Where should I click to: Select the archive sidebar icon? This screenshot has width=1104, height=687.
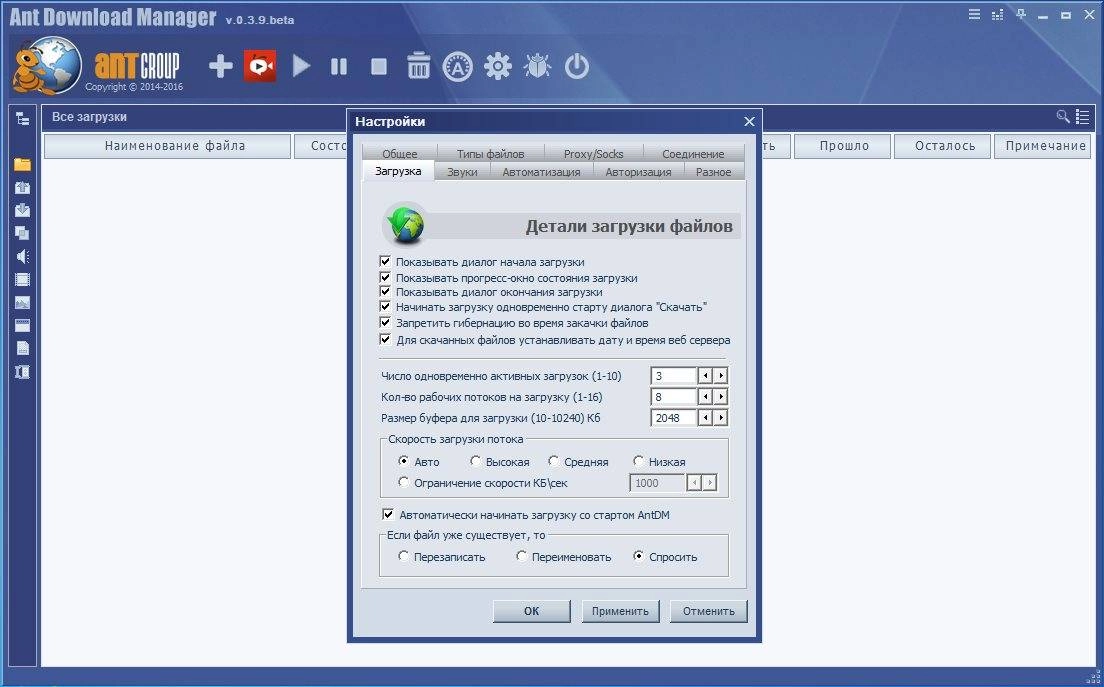pos(23,372)
